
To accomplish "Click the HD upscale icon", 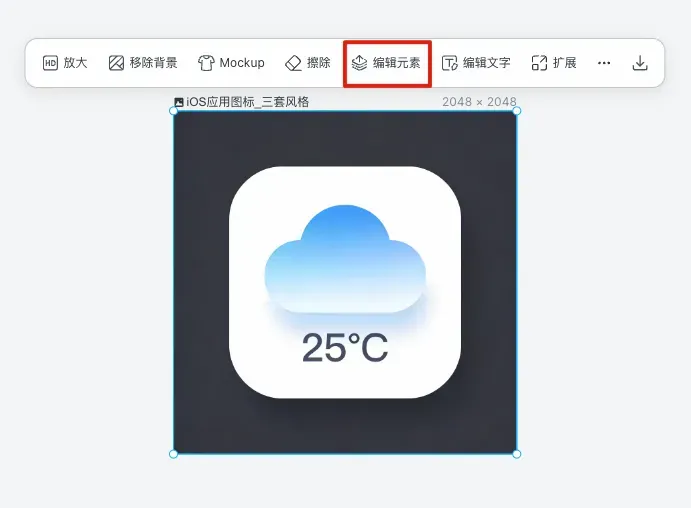I will [50, 63].
